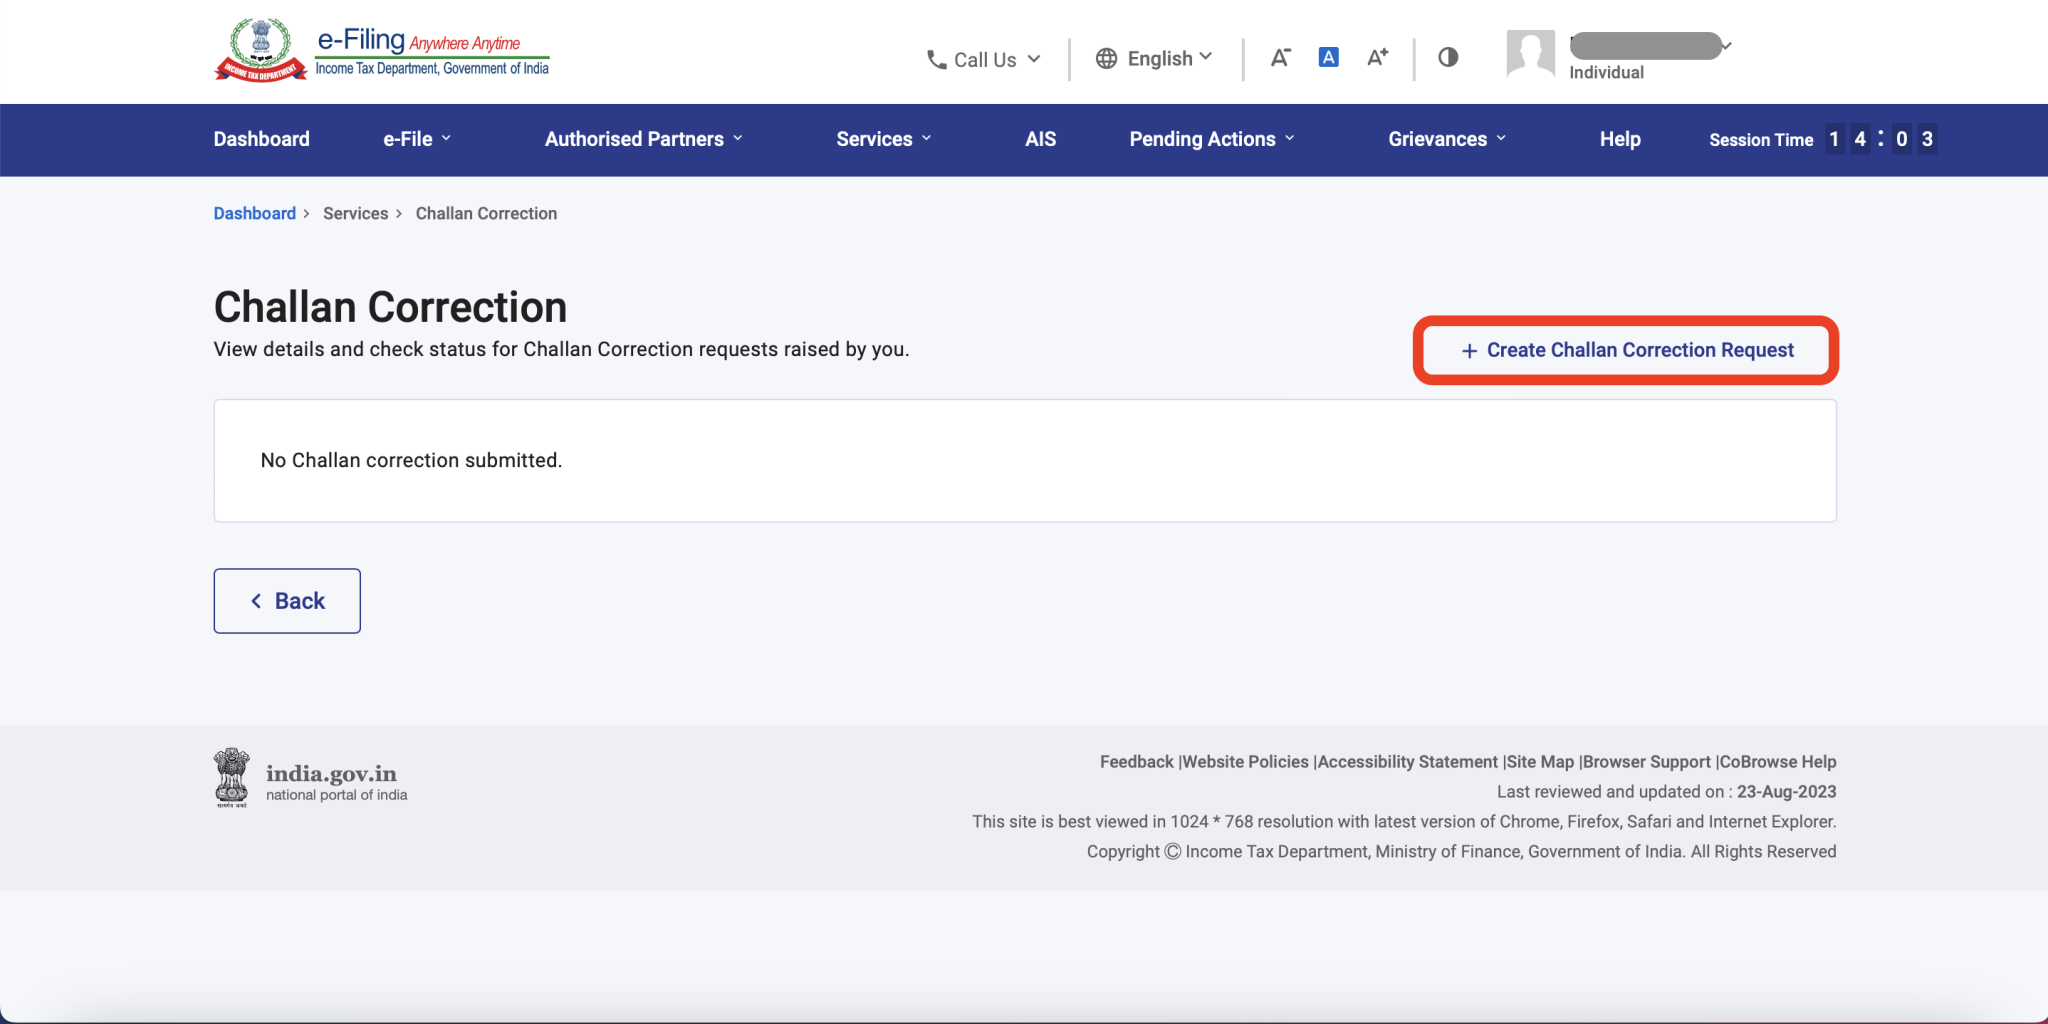The image size is (2048, 1024).
Task: Expand the Pending Actions menu
Action: coord(1211,139)
